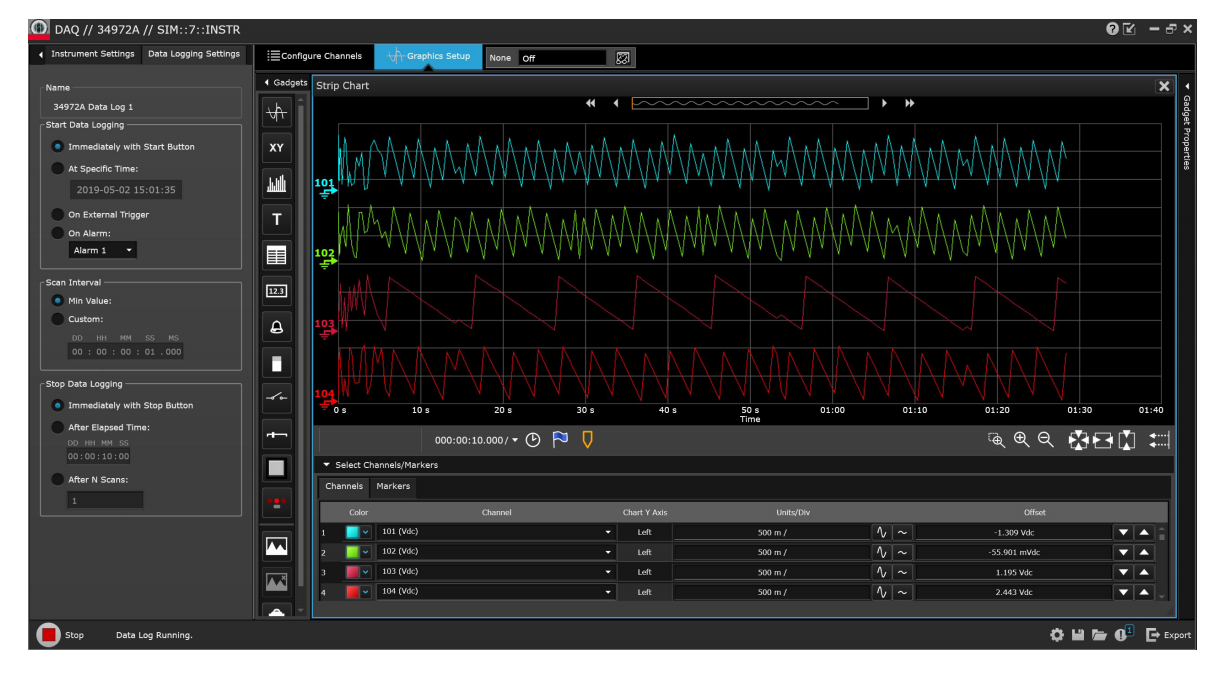
Task: Open the Configure Channels tab
Action: pyautogui.click(x=314, y=57)
